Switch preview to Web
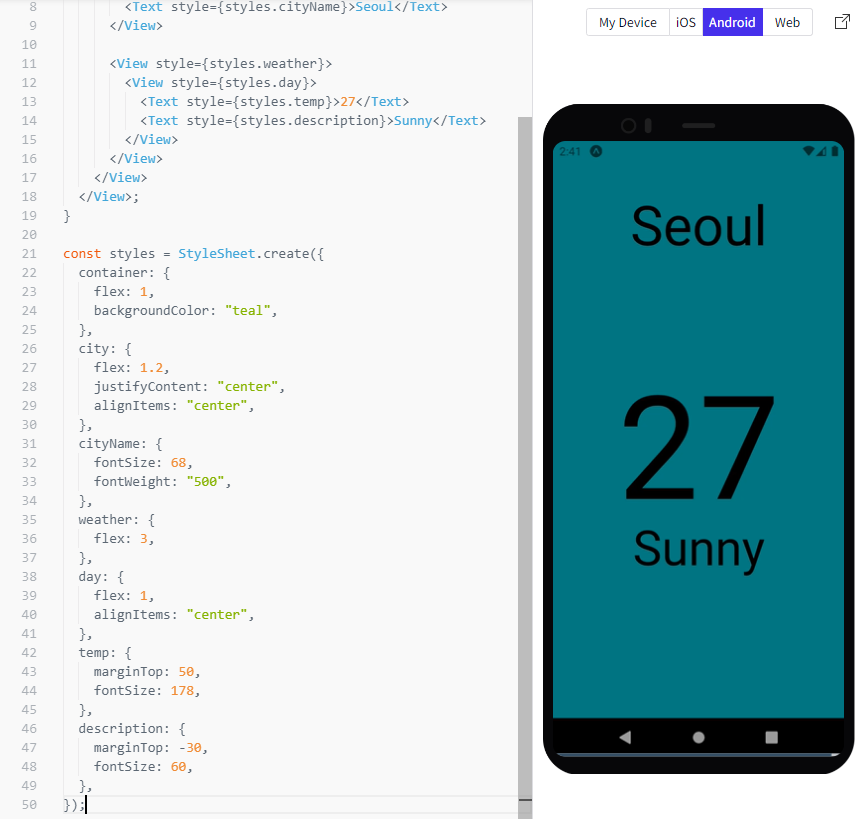The height and width of the screenshot is (819, 863). tap(787, 23)
